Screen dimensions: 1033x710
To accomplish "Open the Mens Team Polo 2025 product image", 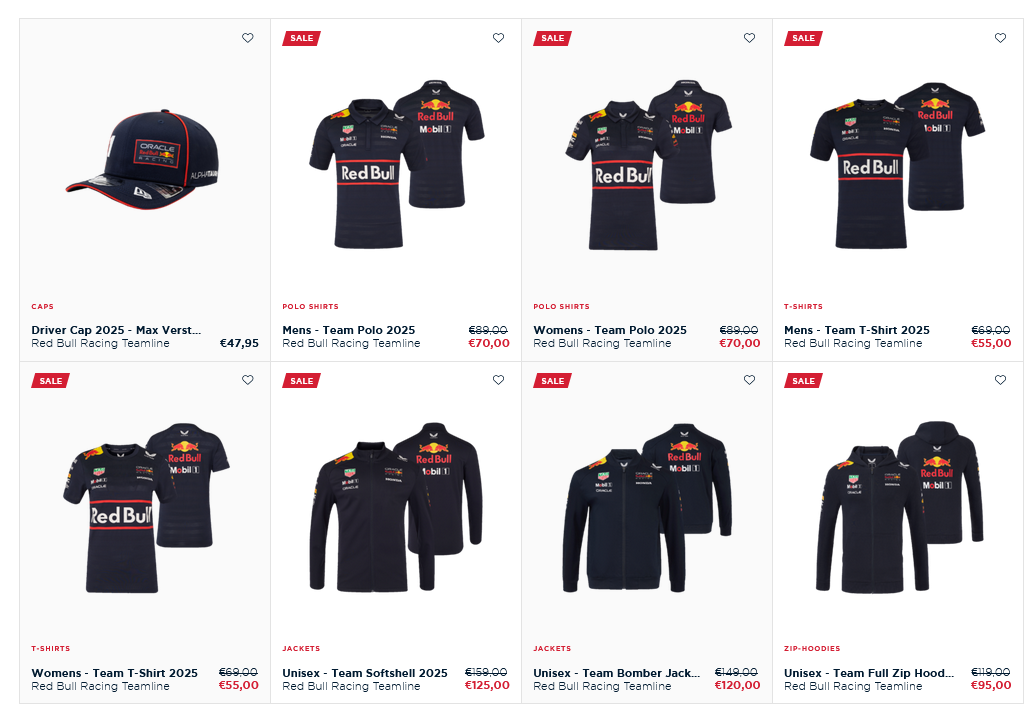I will click(x=397, y=164).
